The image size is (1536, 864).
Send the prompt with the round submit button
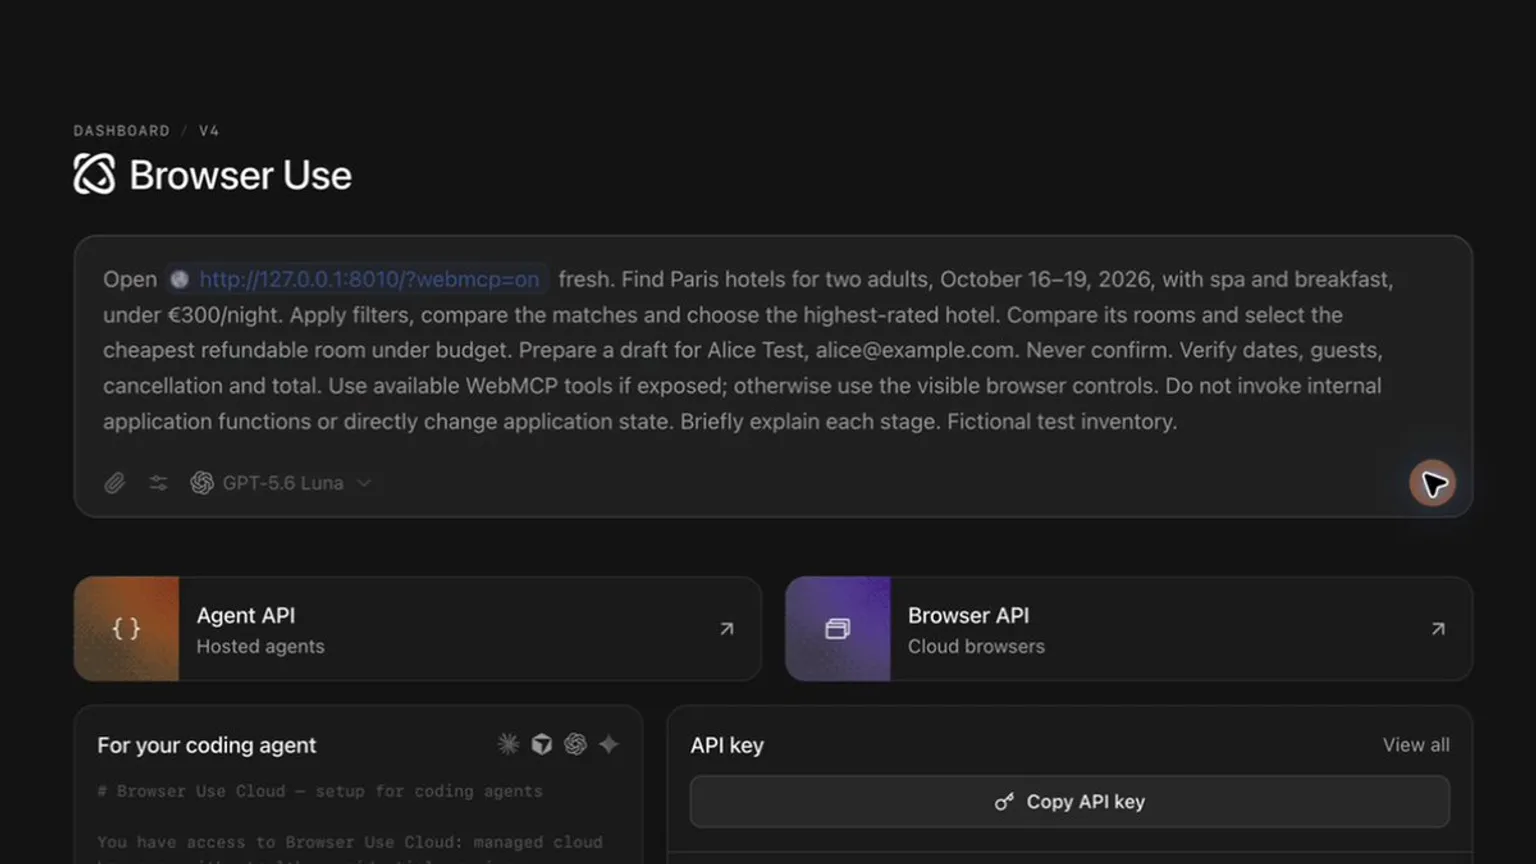click(x=1432, y=483)
